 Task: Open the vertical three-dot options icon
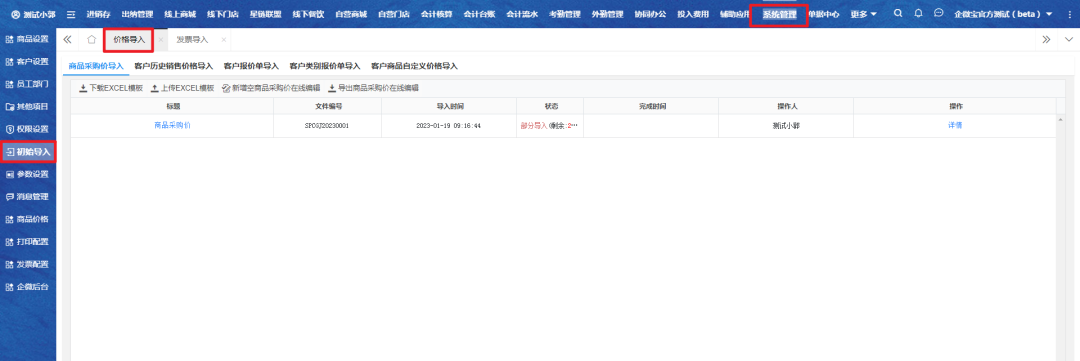(x=1069, y=14)
